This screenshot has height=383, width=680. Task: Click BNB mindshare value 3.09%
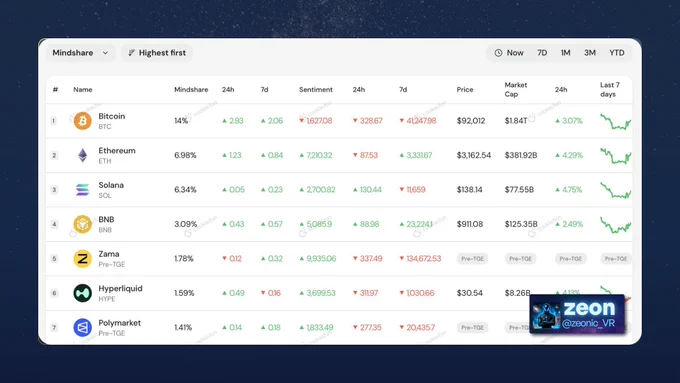pos(186,224)
